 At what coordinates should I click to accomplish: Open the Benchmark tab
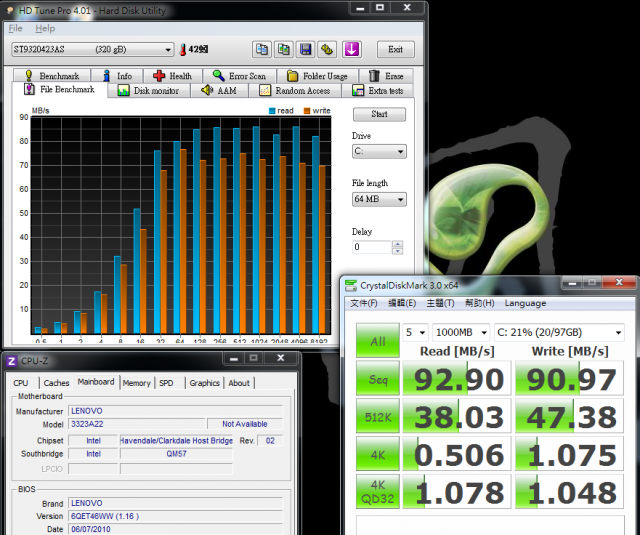pos(52,76)
